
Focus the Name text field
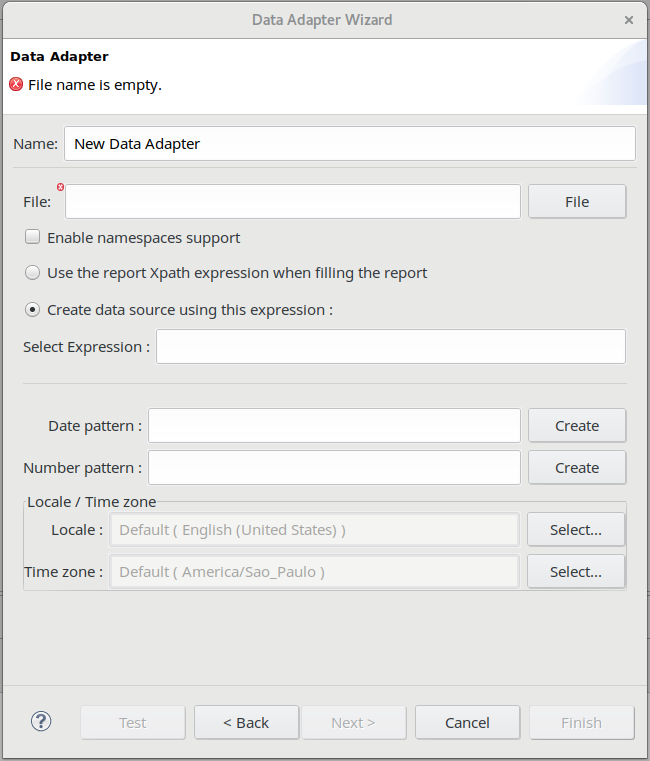(x=349, y=144)
